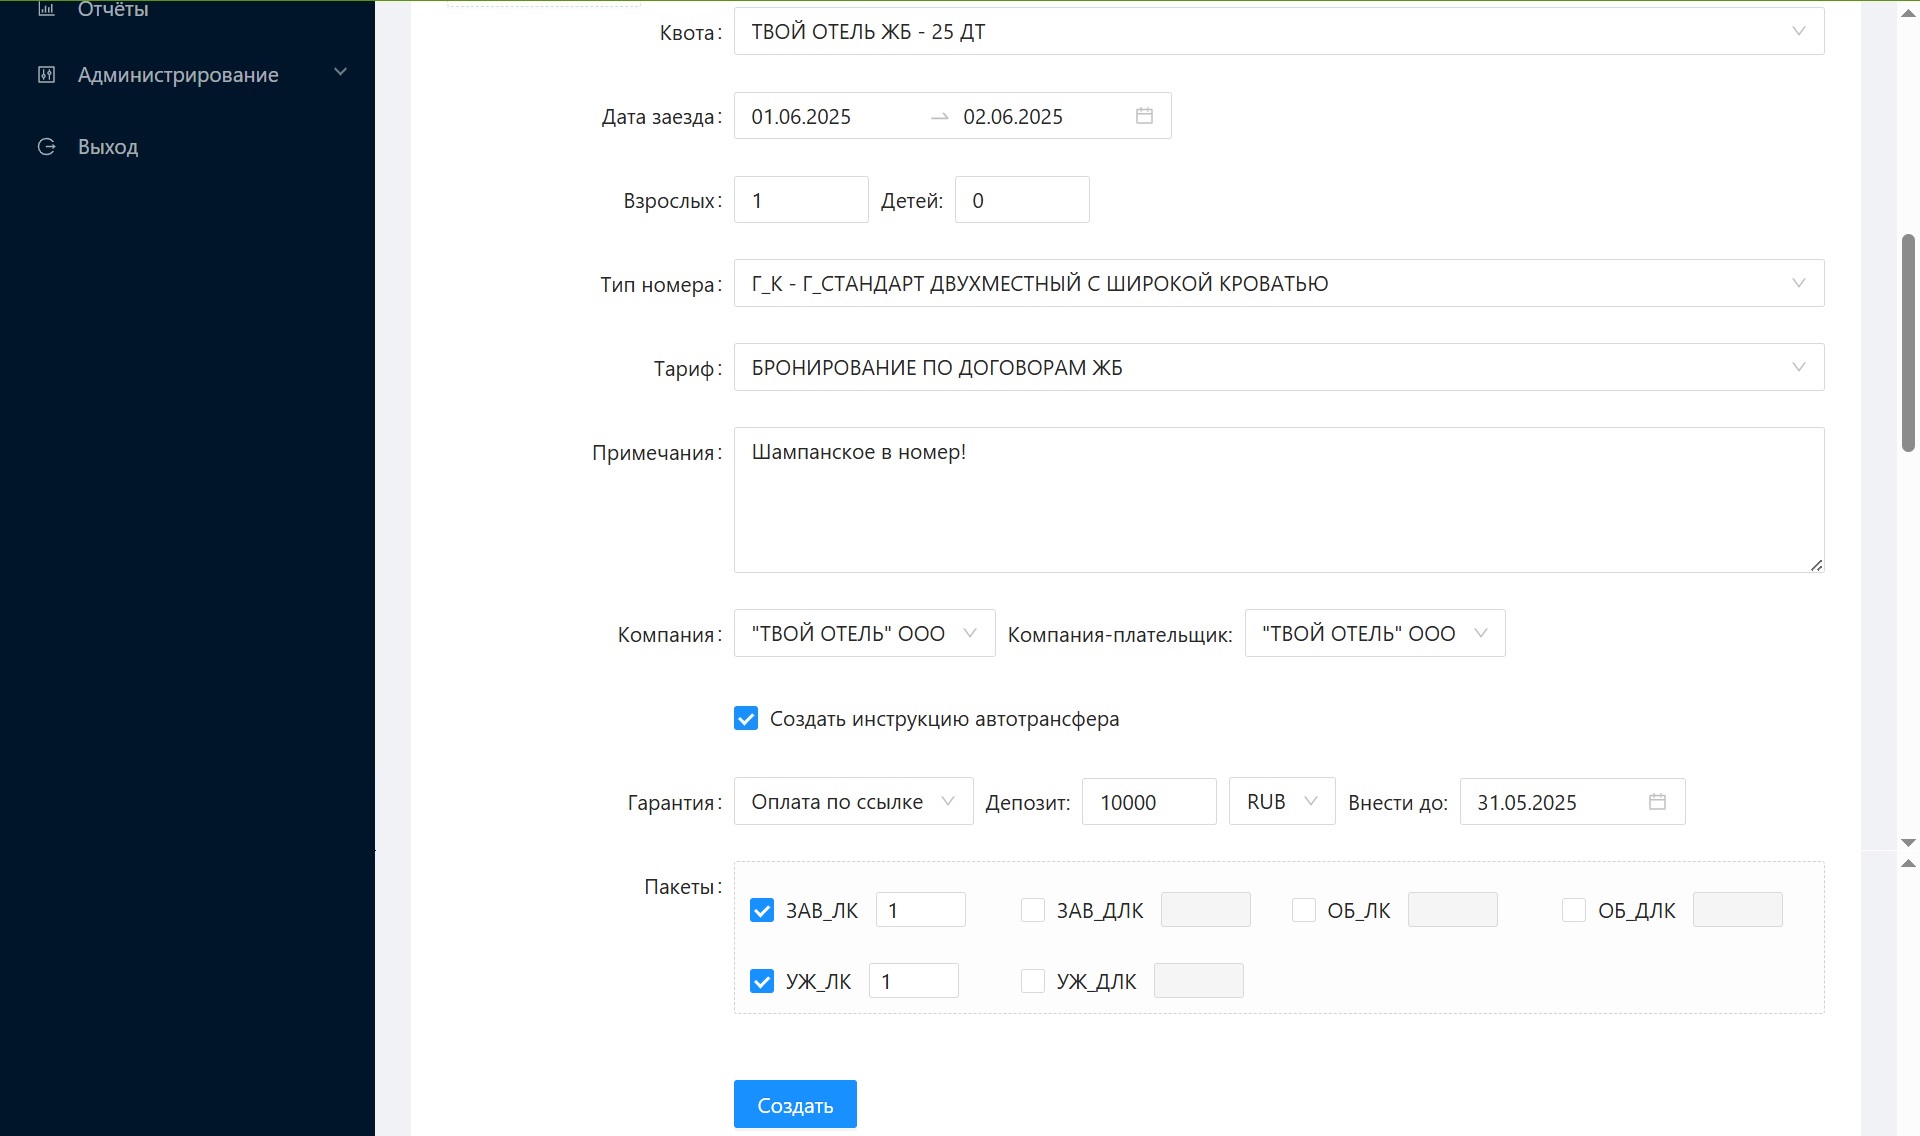1920x1136 pixels.
Task: Click the Отчёты chart icon
Action: [46, 9]
